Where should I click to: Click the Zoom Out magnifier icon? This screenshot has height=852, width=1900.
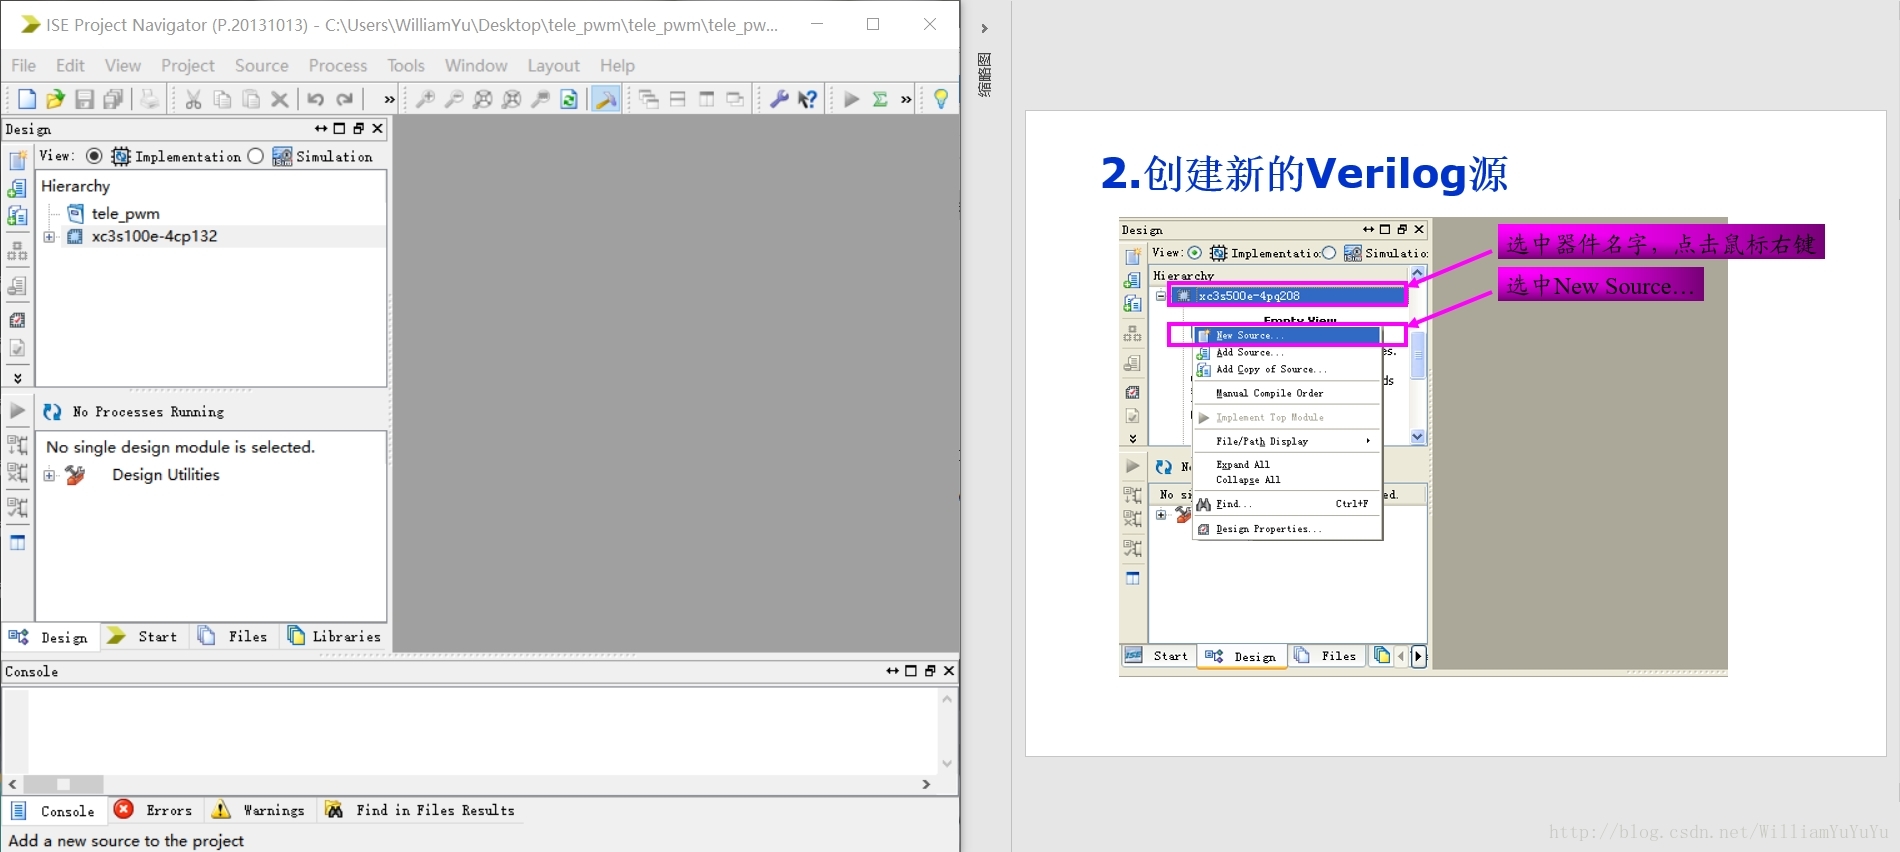tap(454, 99)
